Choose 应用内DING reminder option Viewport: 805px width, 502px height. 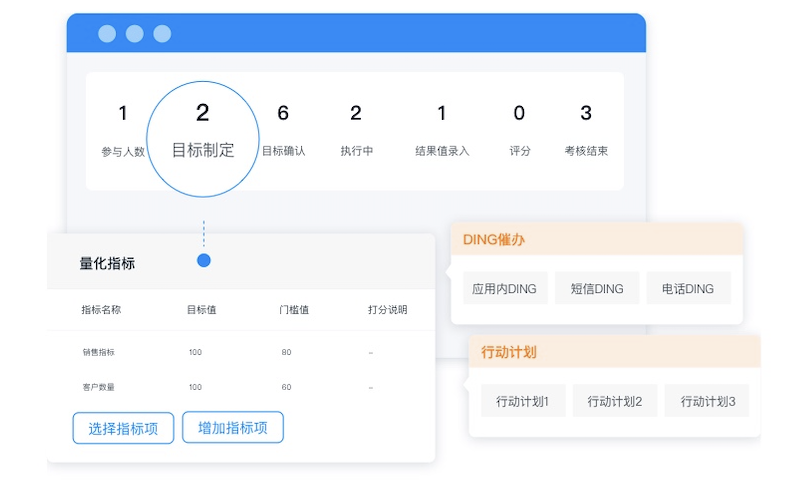[505, 288]
